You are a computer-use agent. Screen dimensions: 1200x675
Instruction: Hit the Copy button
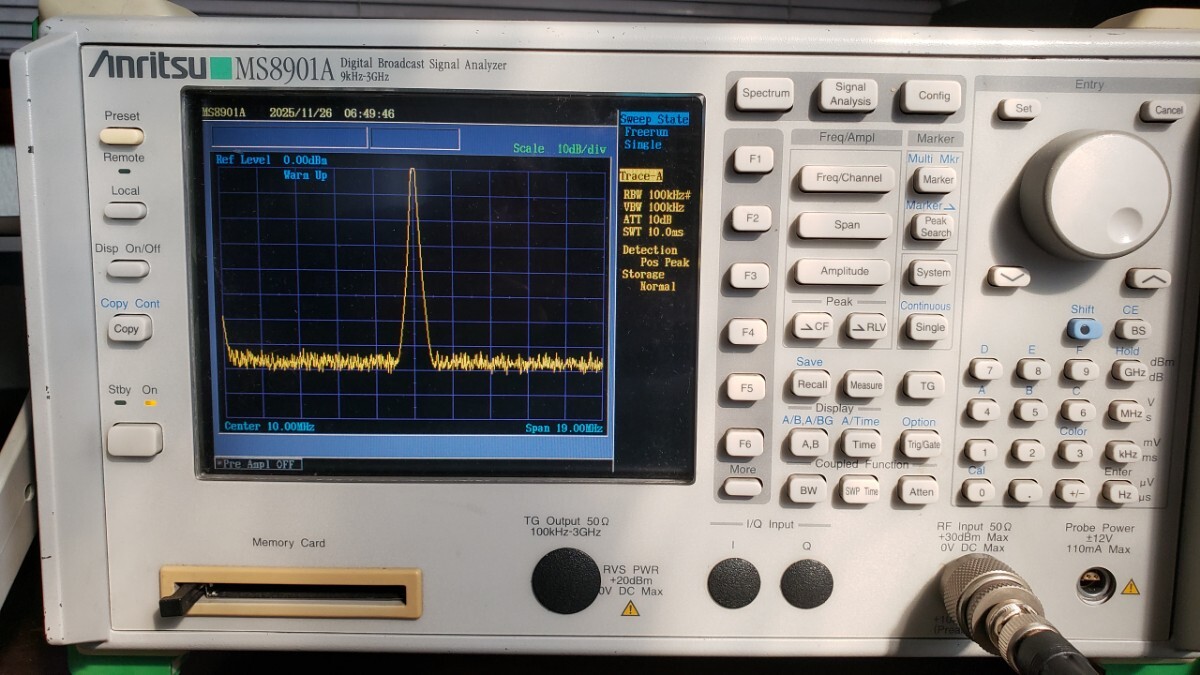pos(129,328)
